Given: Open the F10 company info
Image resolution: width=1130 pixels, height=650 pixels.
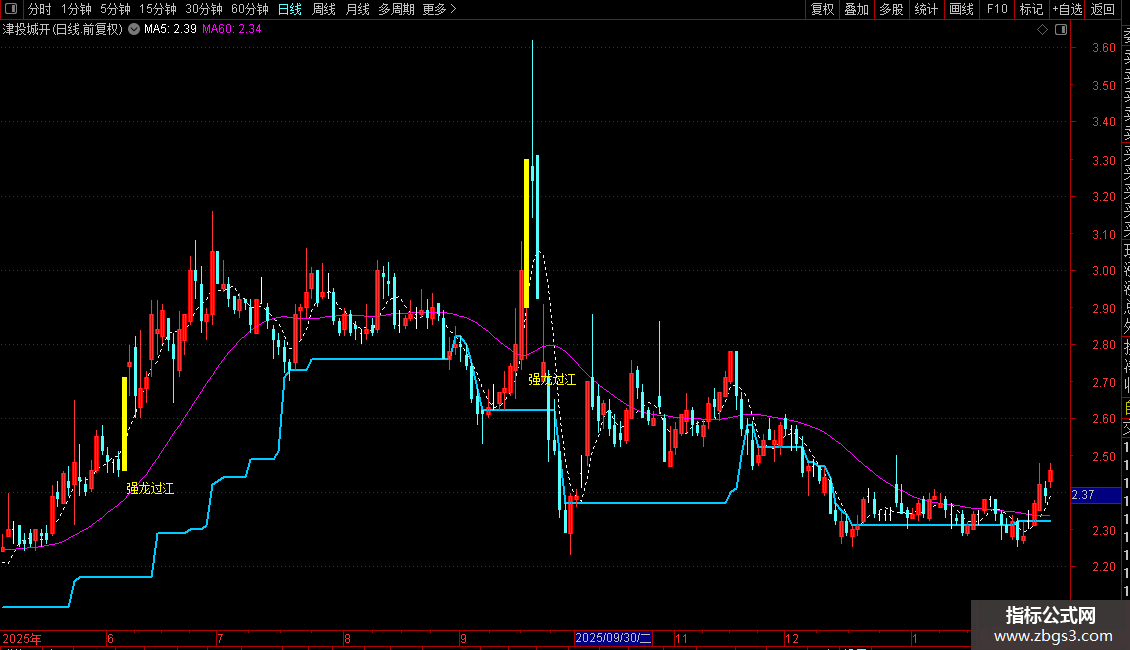Looking at the screenshot, I should (997, 9).
